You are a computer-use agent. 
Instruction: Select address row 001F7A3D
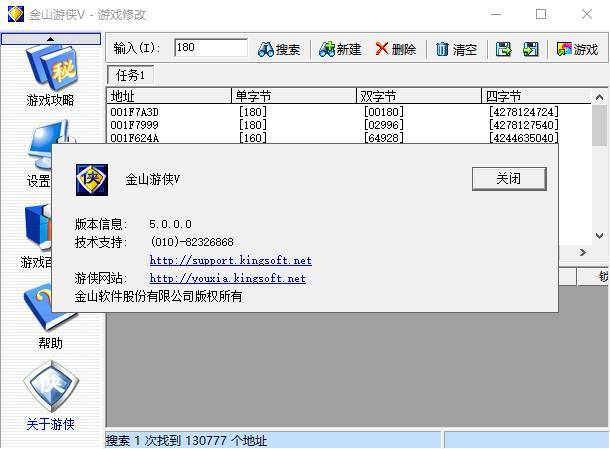tap(135, 112)
